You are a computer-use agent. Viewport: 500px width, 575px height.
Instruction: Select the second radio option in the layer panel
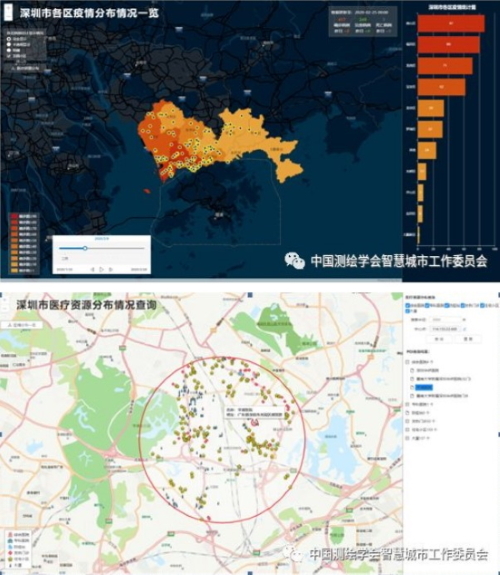(9, 44)
